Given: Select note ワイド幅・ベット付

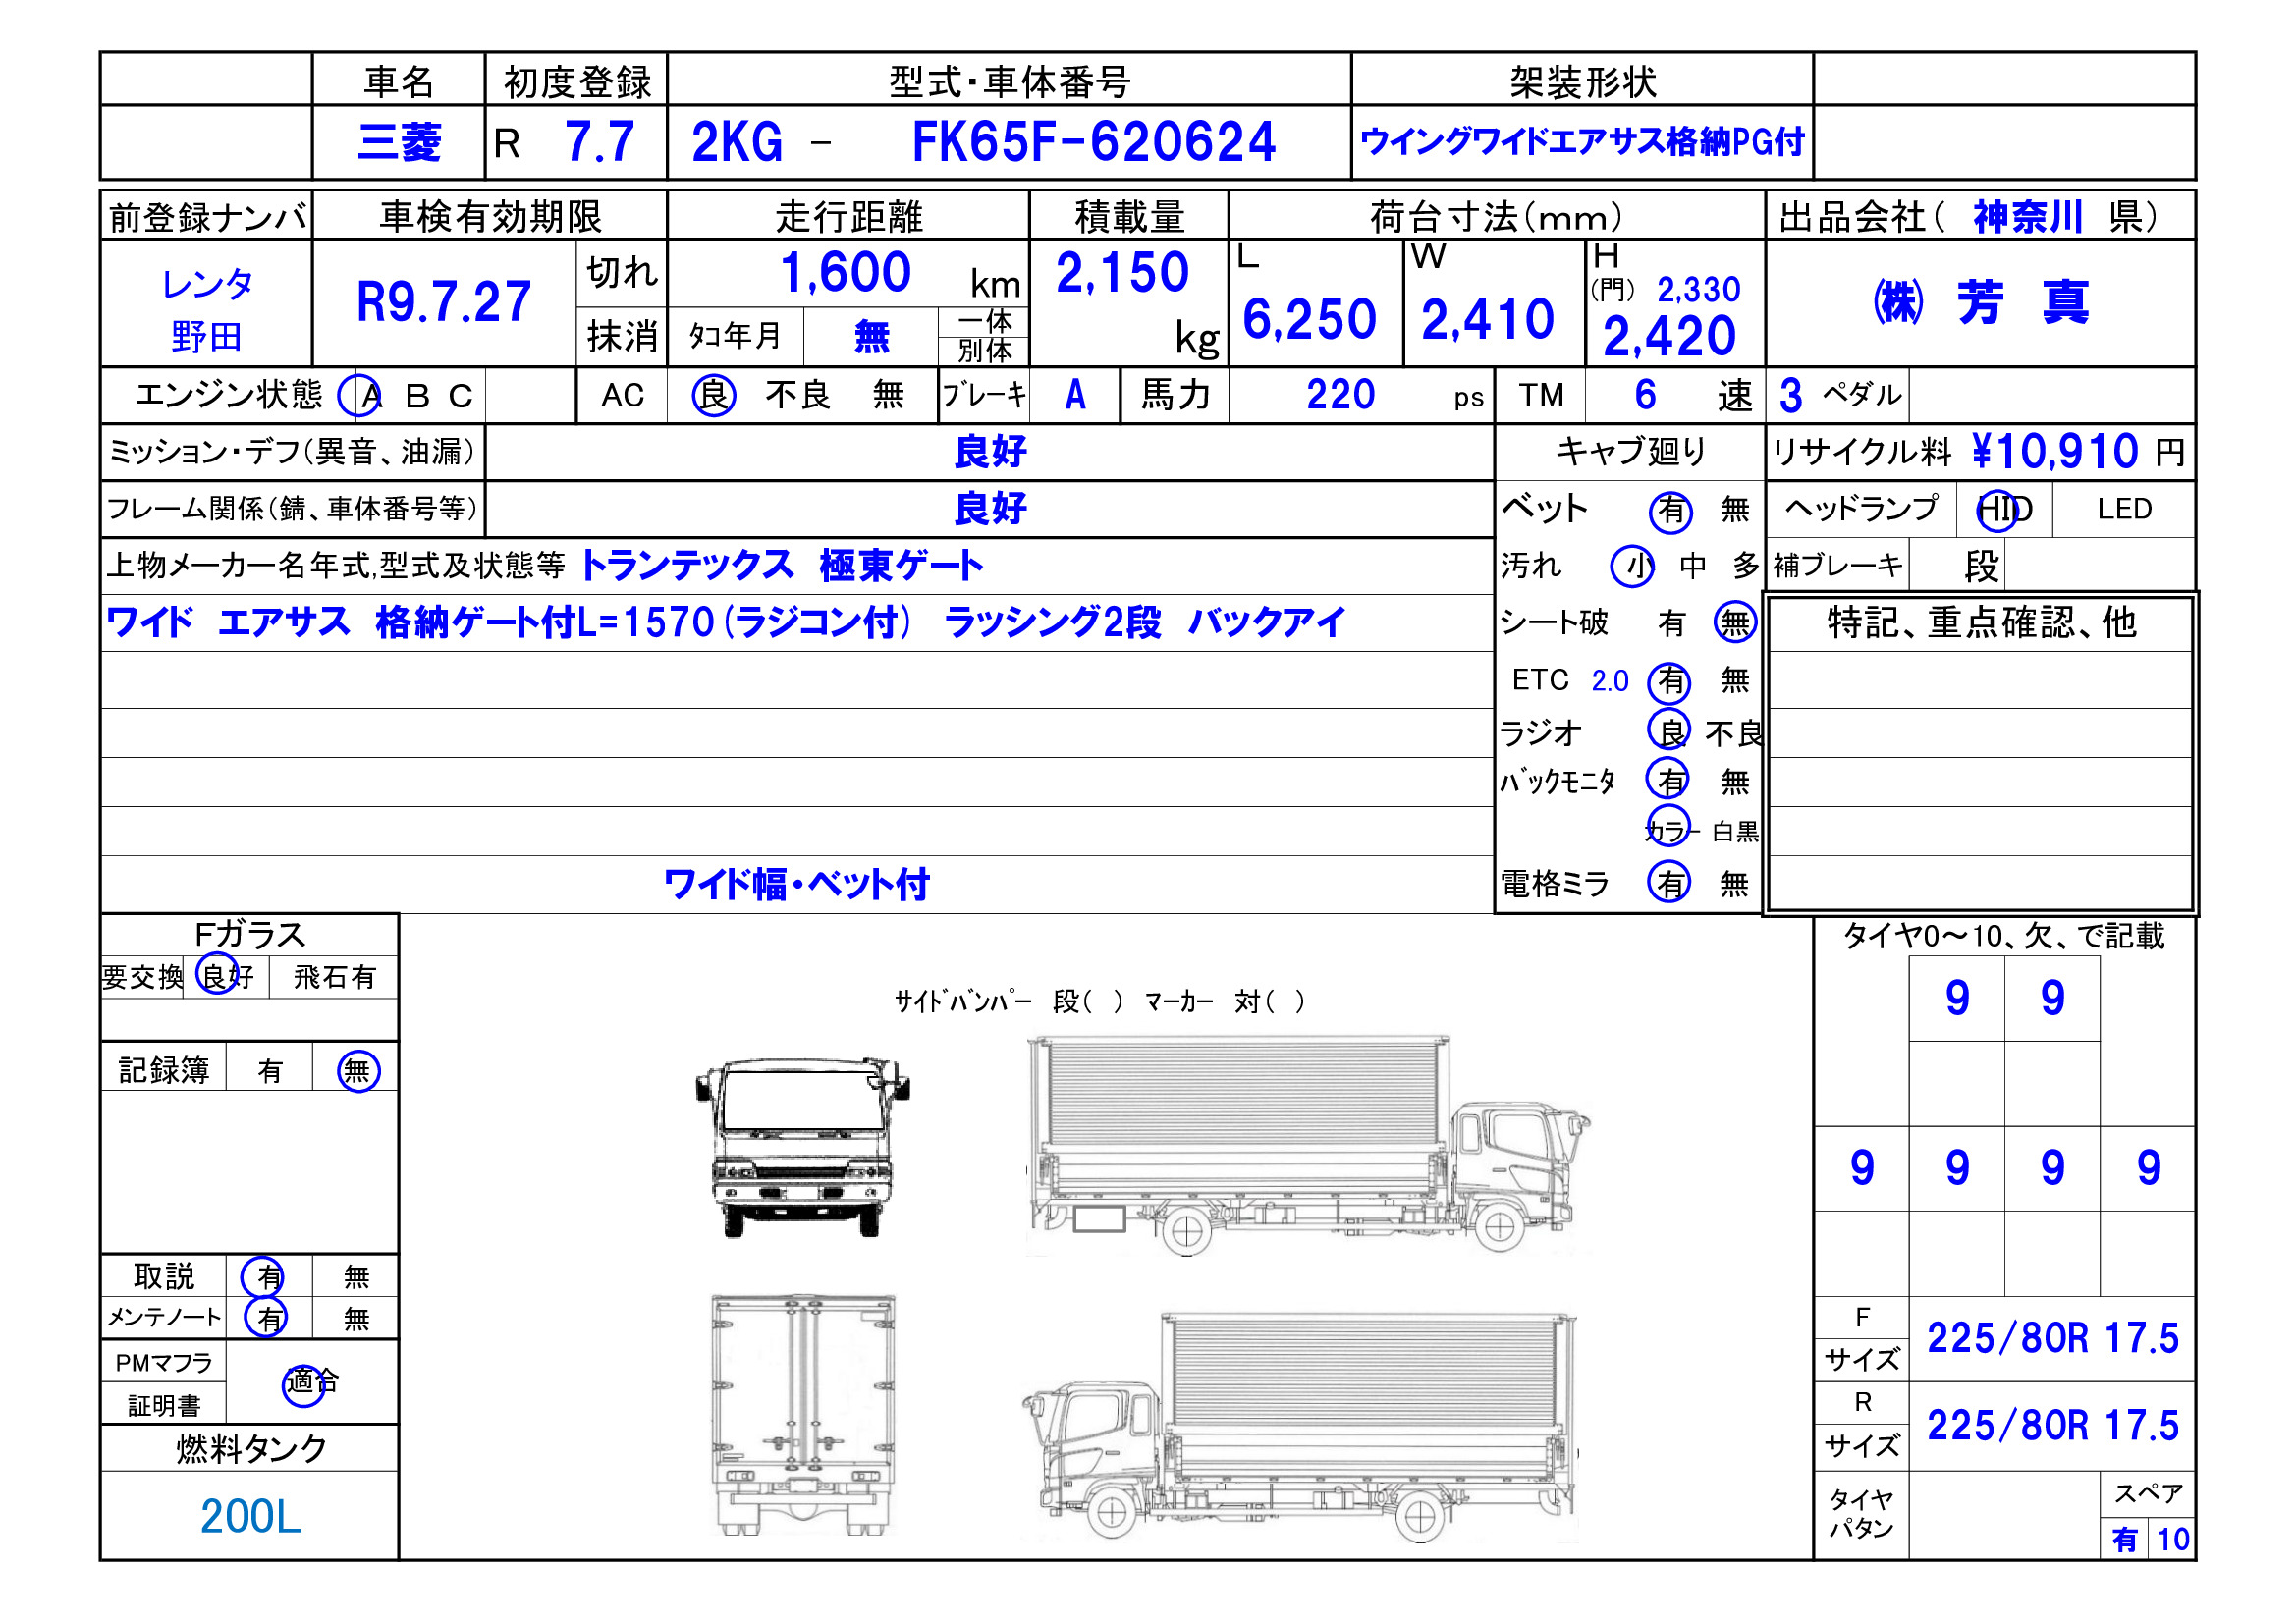Looking at the screenshot, I should (796, 885).
